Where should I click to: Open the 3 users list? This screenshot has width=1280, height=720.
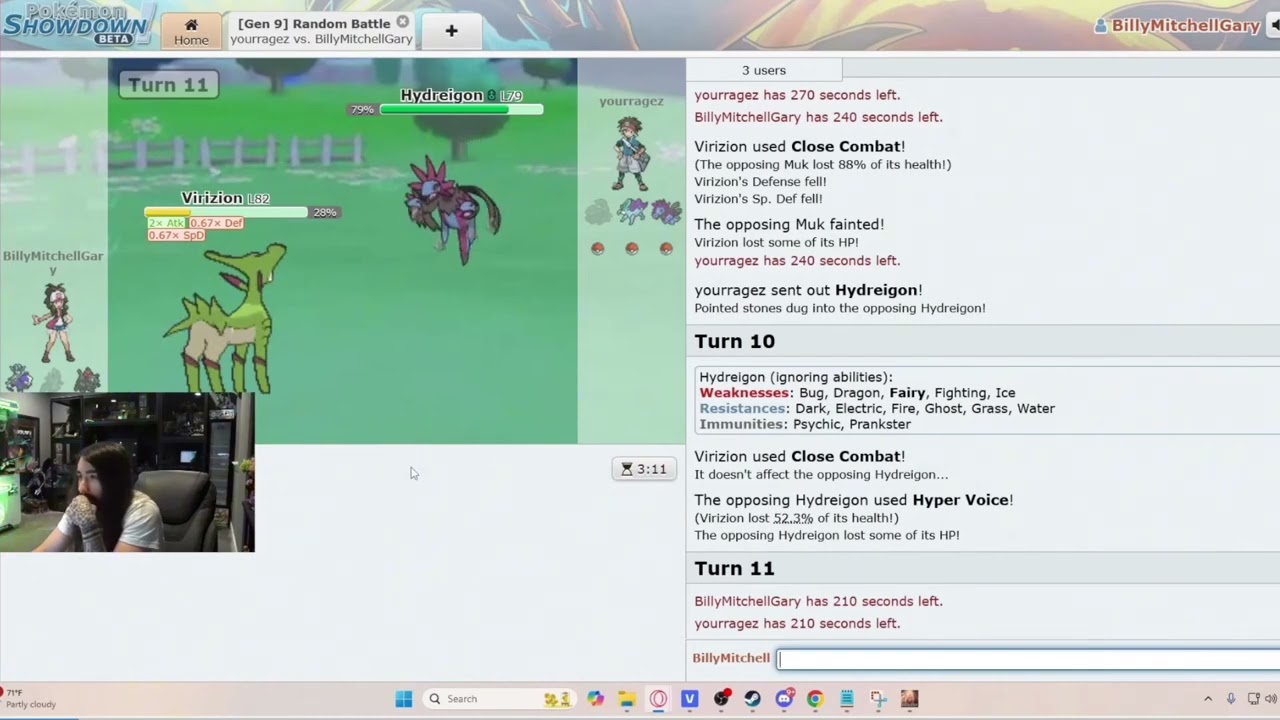(x=764, y=70)
